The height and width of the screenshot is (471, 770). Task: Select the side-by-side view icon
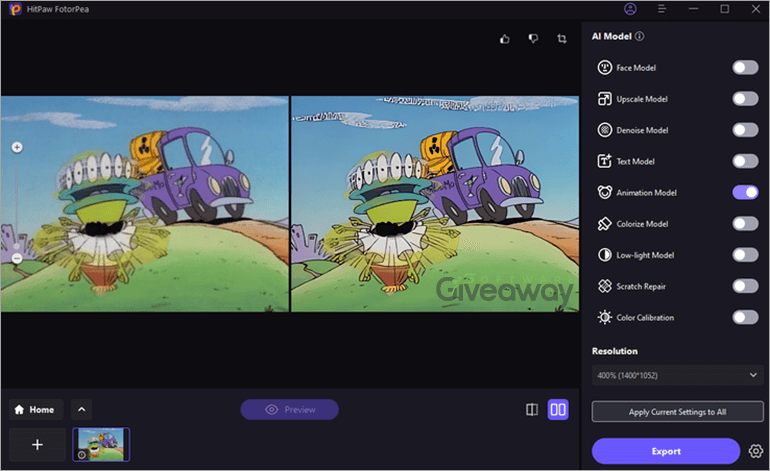(x=558, y=410)
